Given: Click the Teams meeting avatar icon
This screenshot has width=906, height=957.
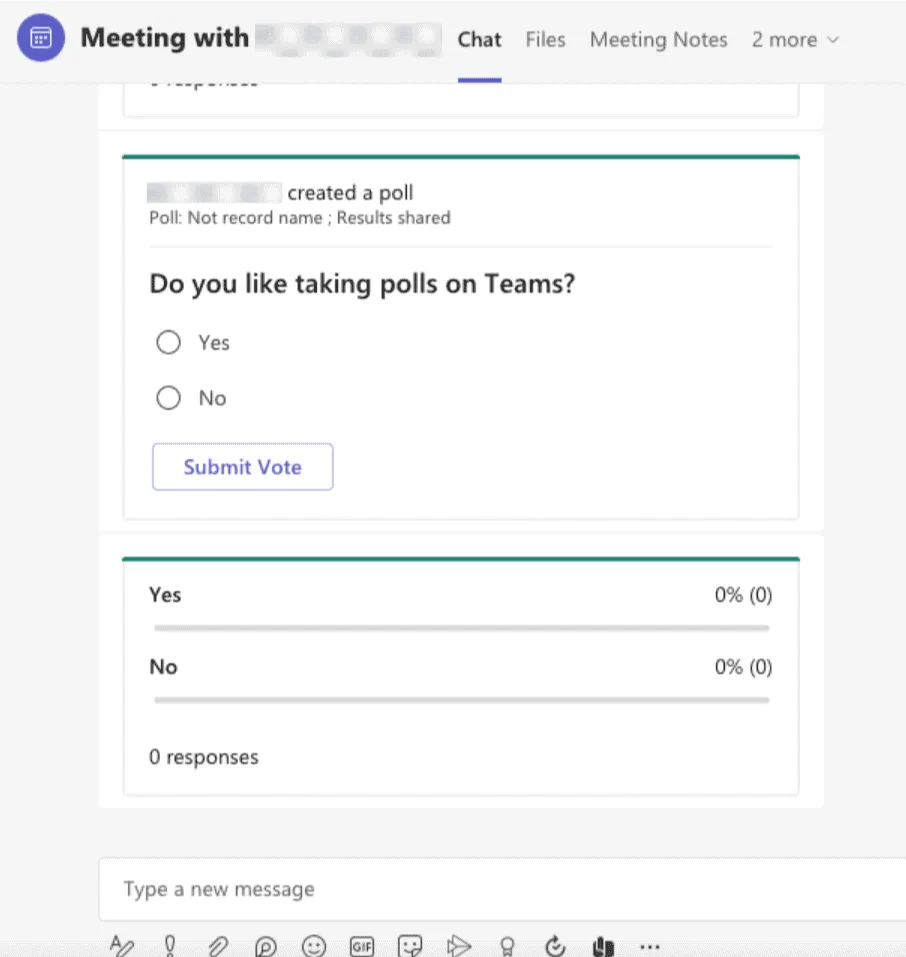Looking at the screenshot, I should point(41,39).
